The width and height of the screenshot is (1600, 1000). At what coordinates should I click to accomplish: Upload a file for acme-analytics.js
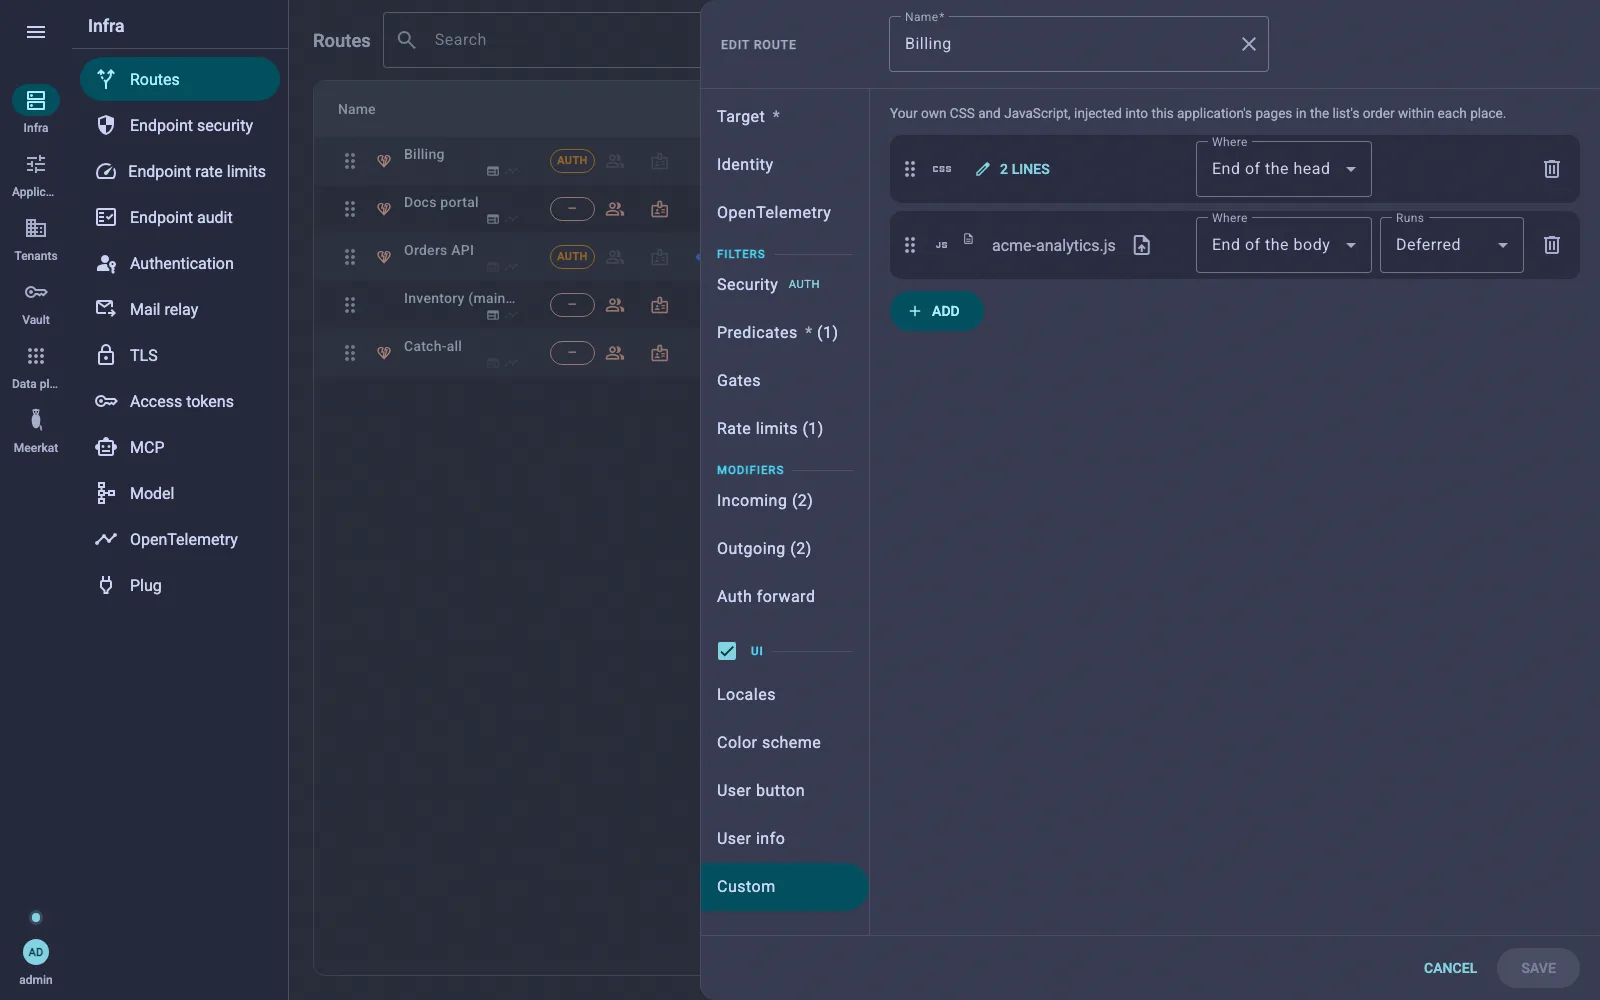pyautogui.click(x=1141, y=245)
